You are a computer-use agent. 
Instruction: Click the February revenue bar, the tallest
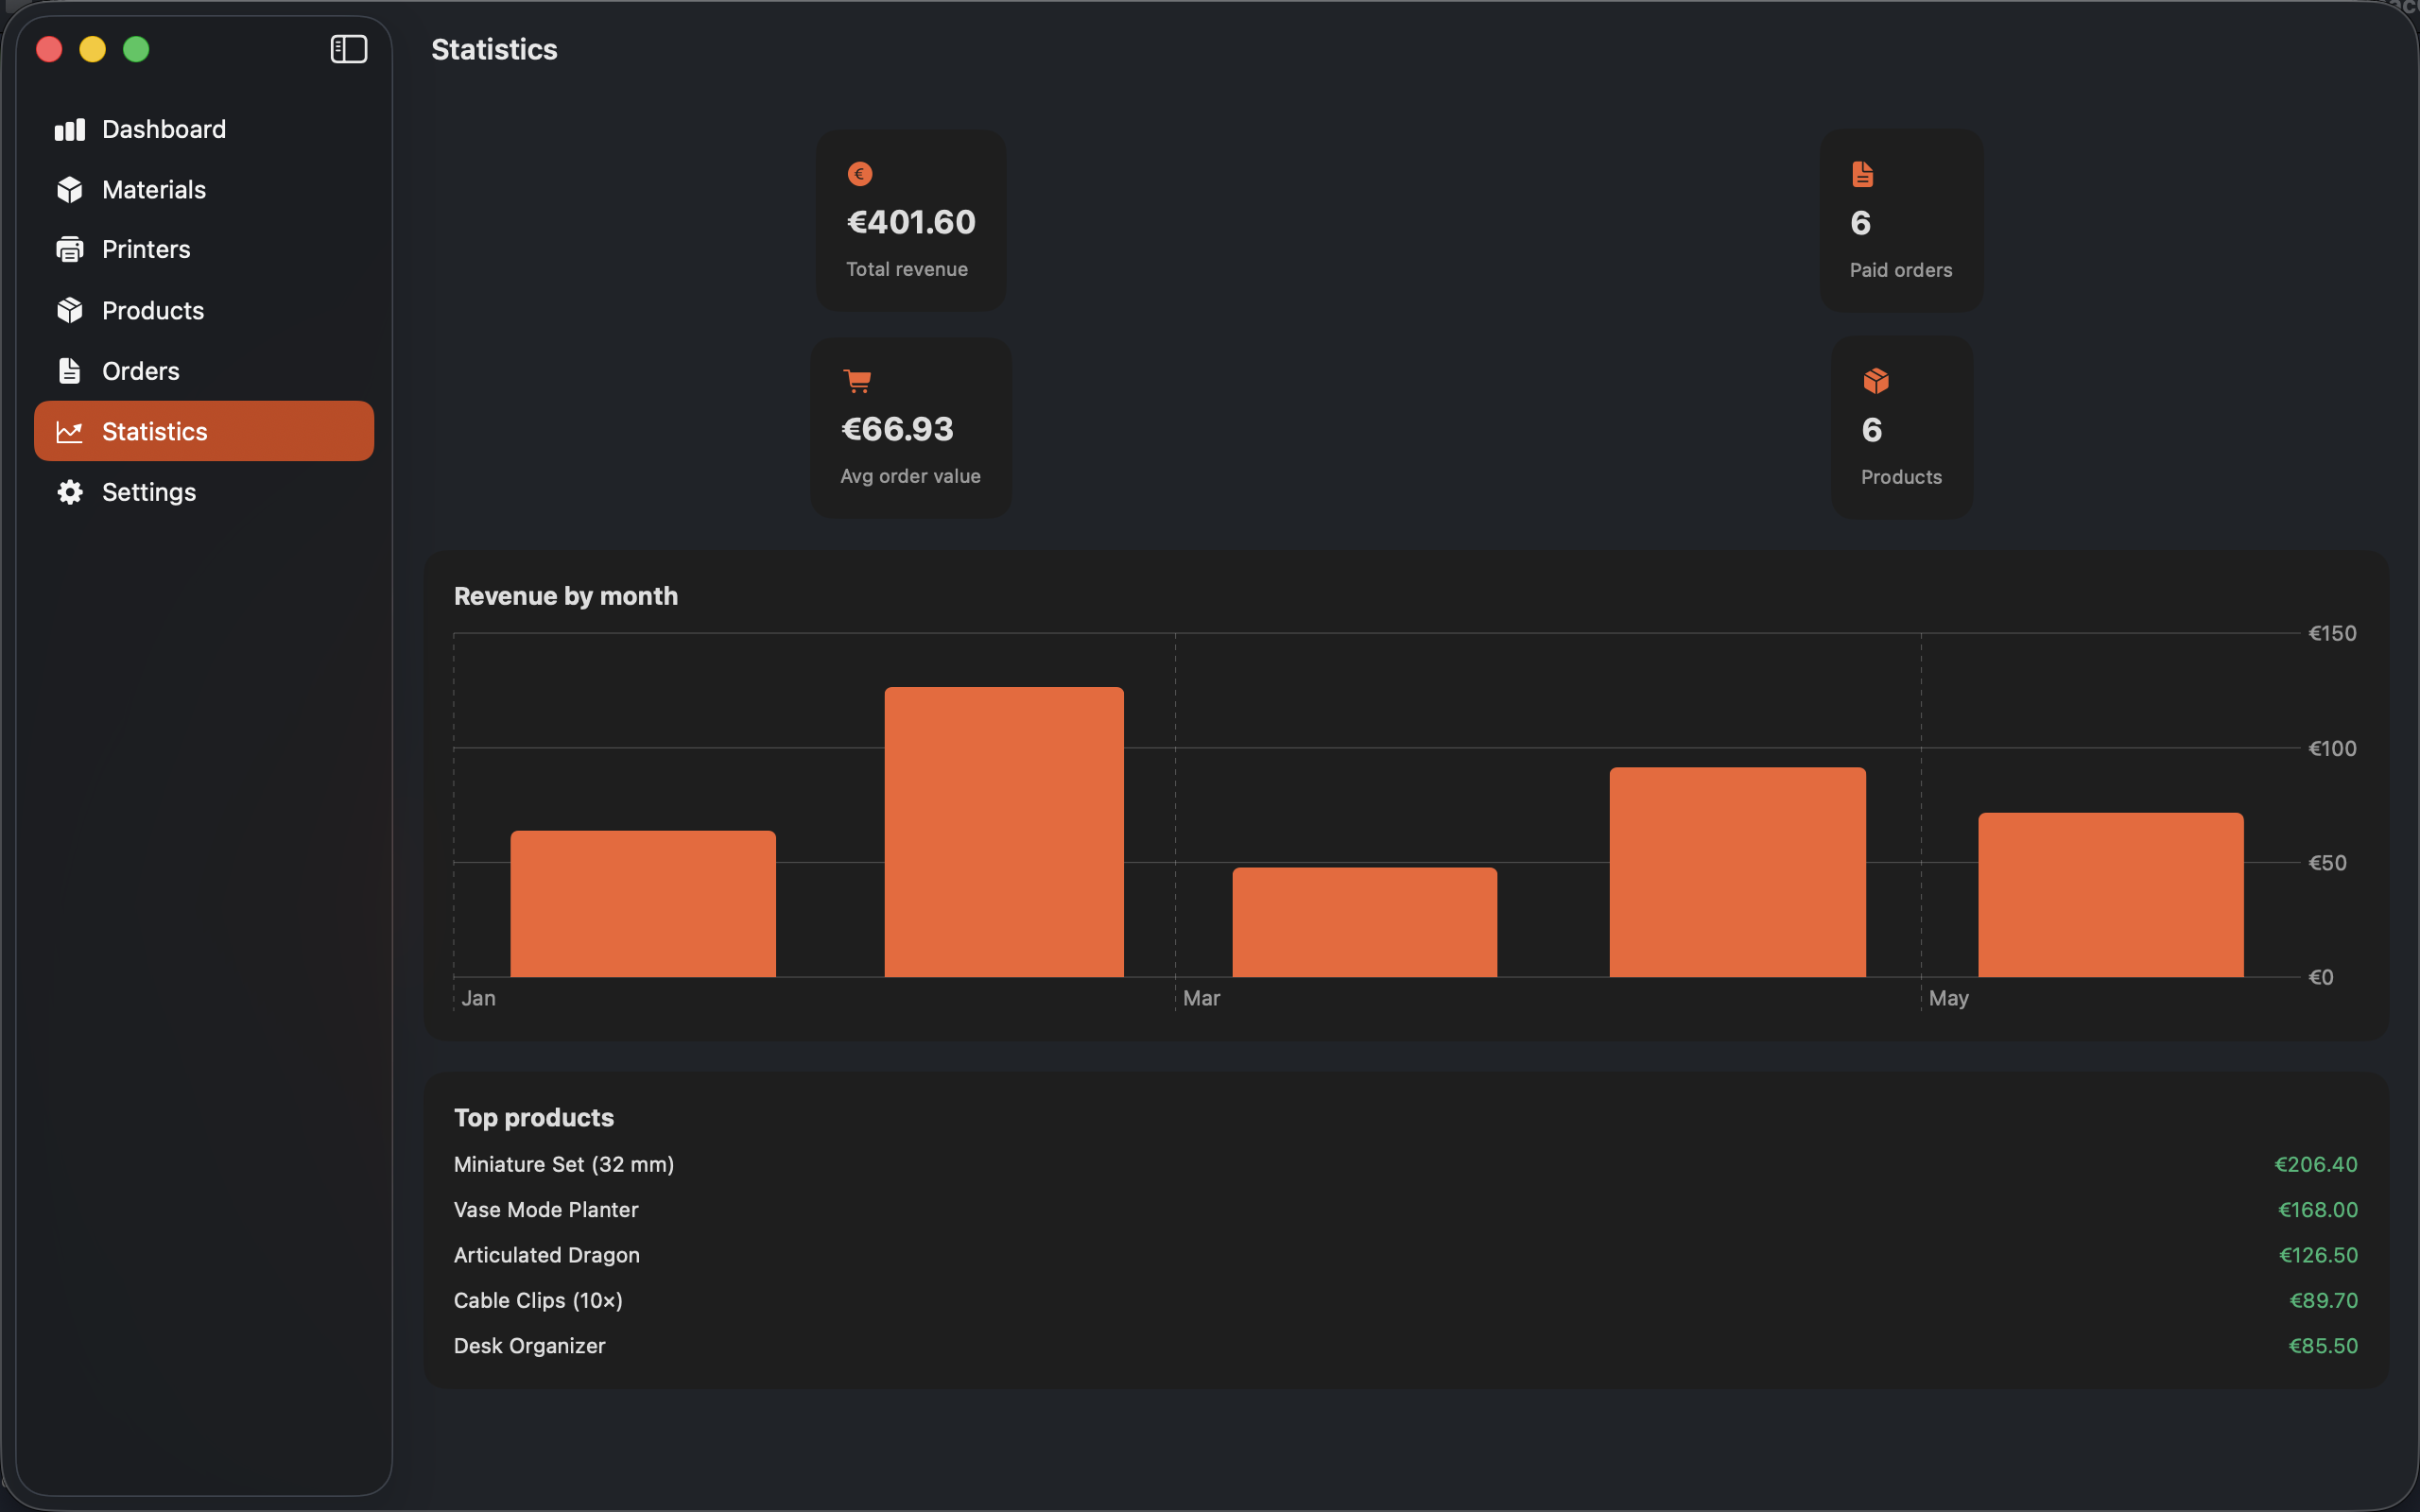point(1004,832)
